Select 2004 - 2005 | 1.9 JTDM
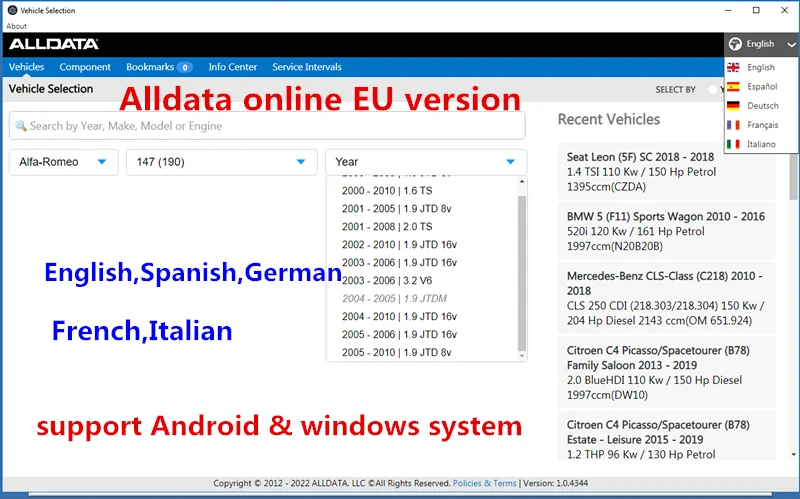The width and height of the screenshot is (800, 499). coord(394,298)
